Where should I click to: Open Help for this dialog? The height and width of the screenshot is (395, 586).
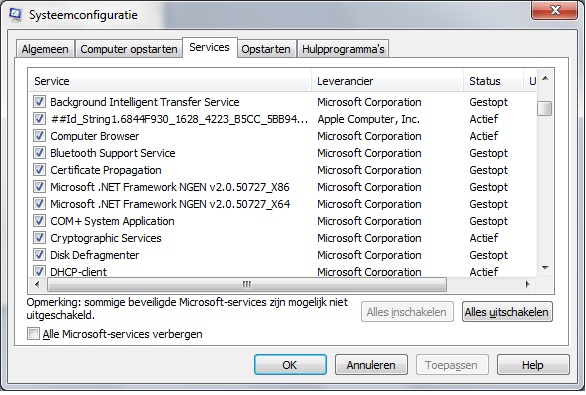[533, 365]
